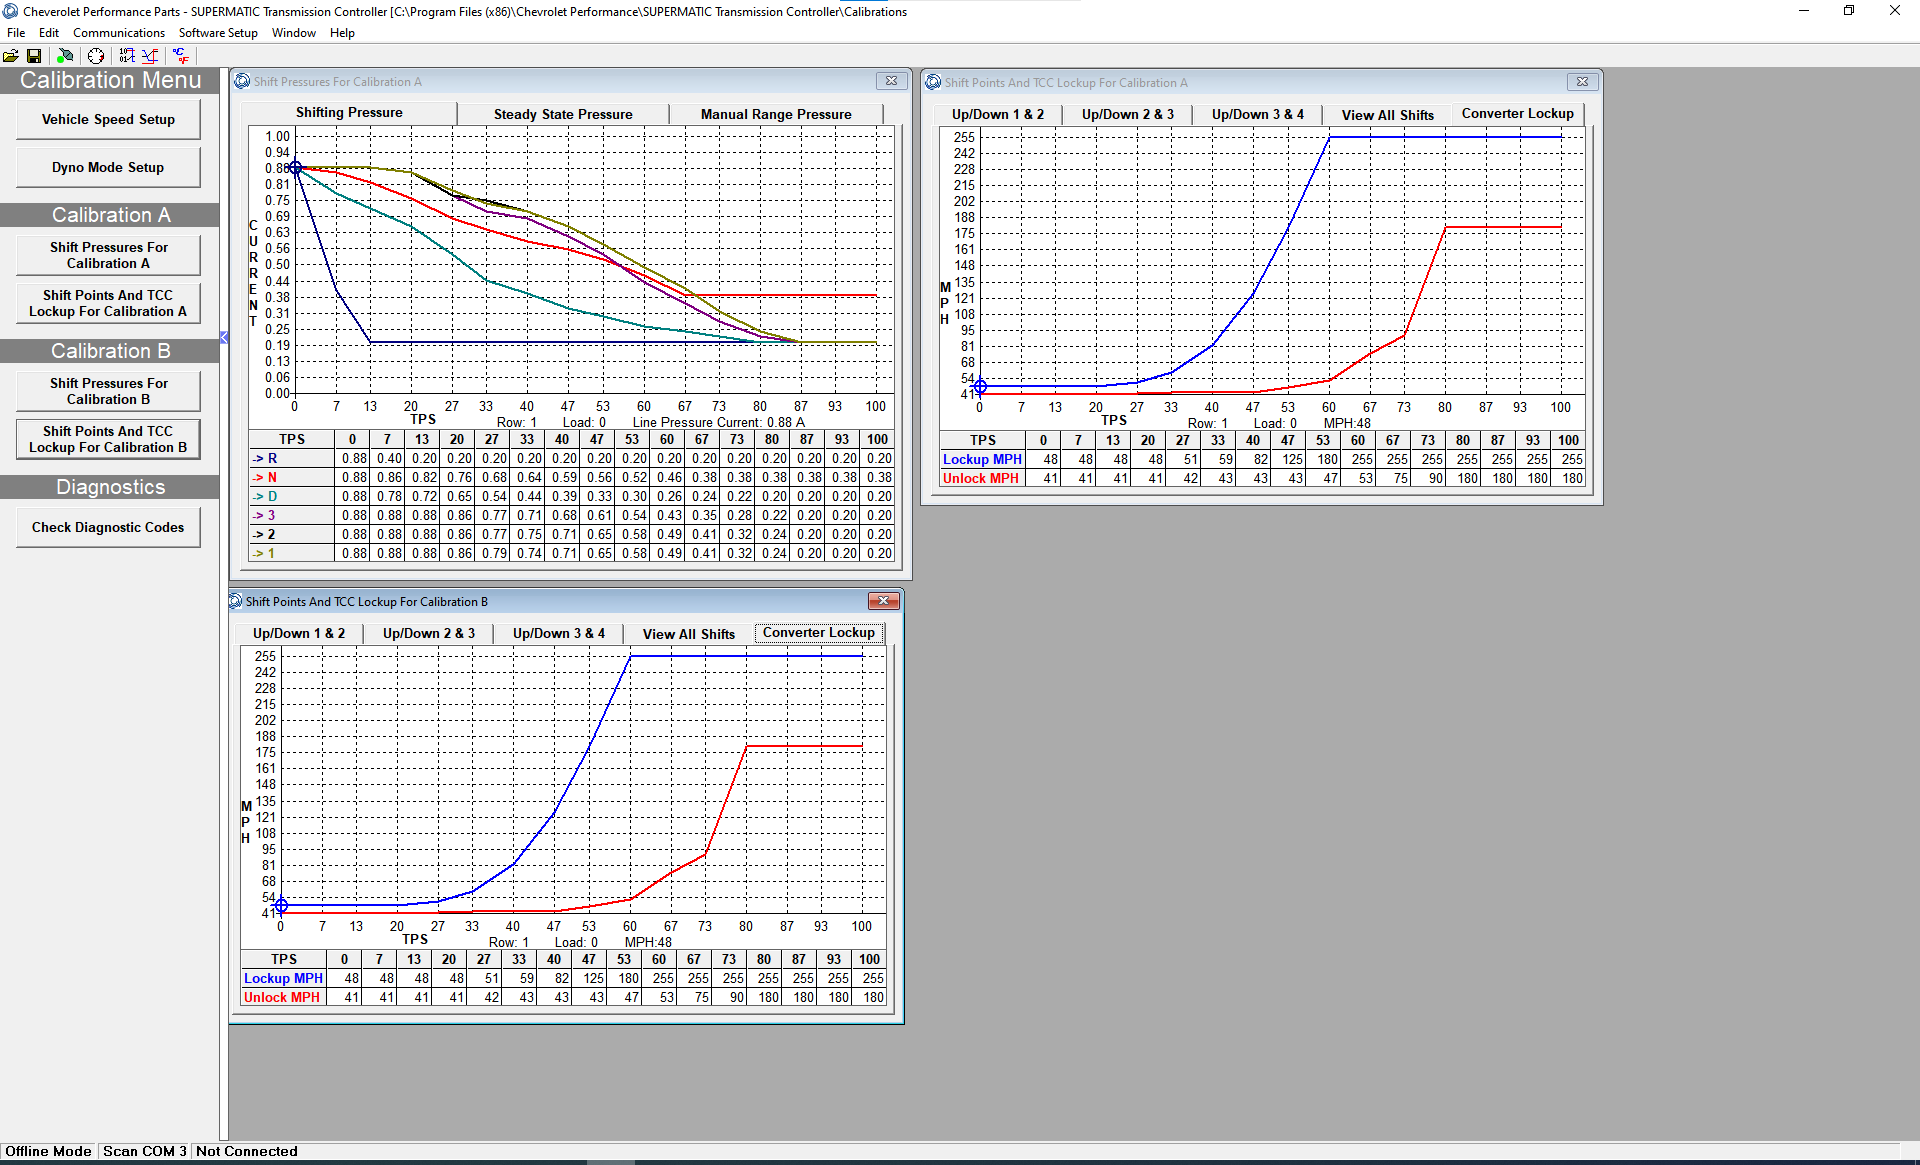Click the sidebar collapse arrow handle
The width and height of the screenshot is (1920, 1165).
pyautogui.click(x=224, y=338)
